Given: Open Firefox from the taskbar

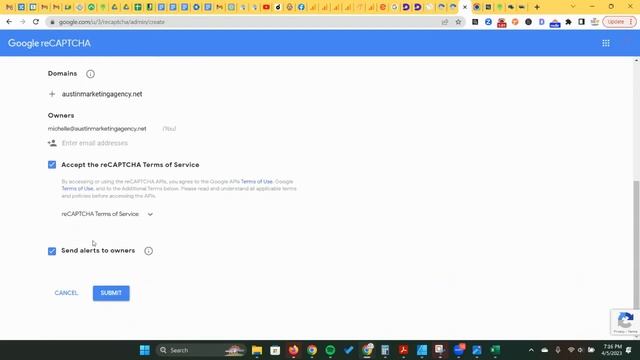Looking at the screenshot, I should [x=293, y=350].
